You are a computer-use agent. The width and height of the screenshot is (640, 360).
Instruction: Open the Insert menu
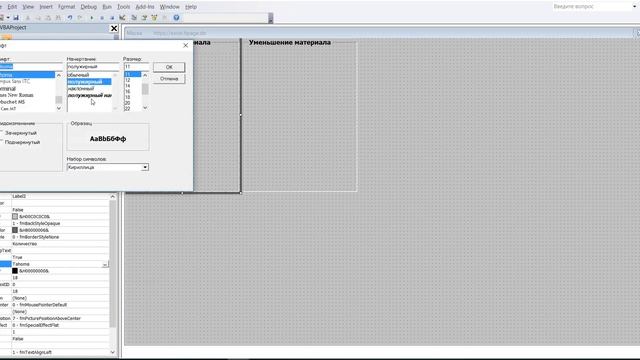46,7
